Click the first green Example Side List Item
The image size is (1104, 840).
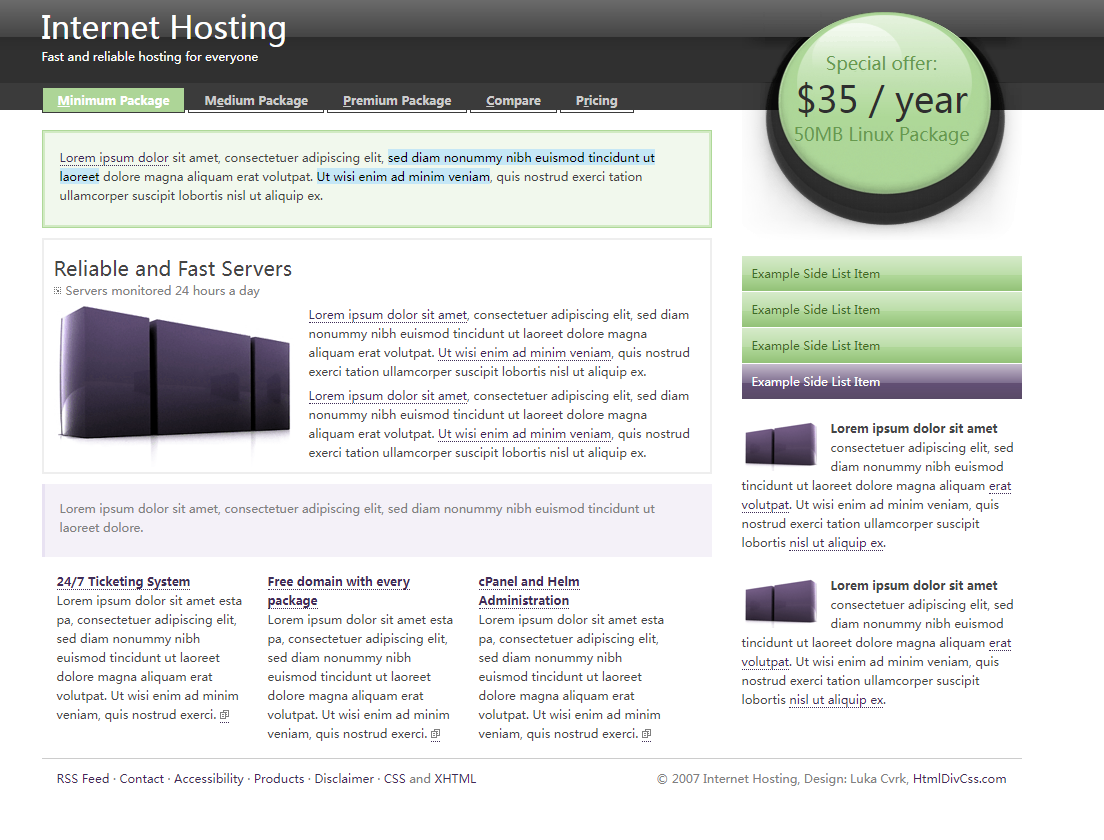click(881, 274)
